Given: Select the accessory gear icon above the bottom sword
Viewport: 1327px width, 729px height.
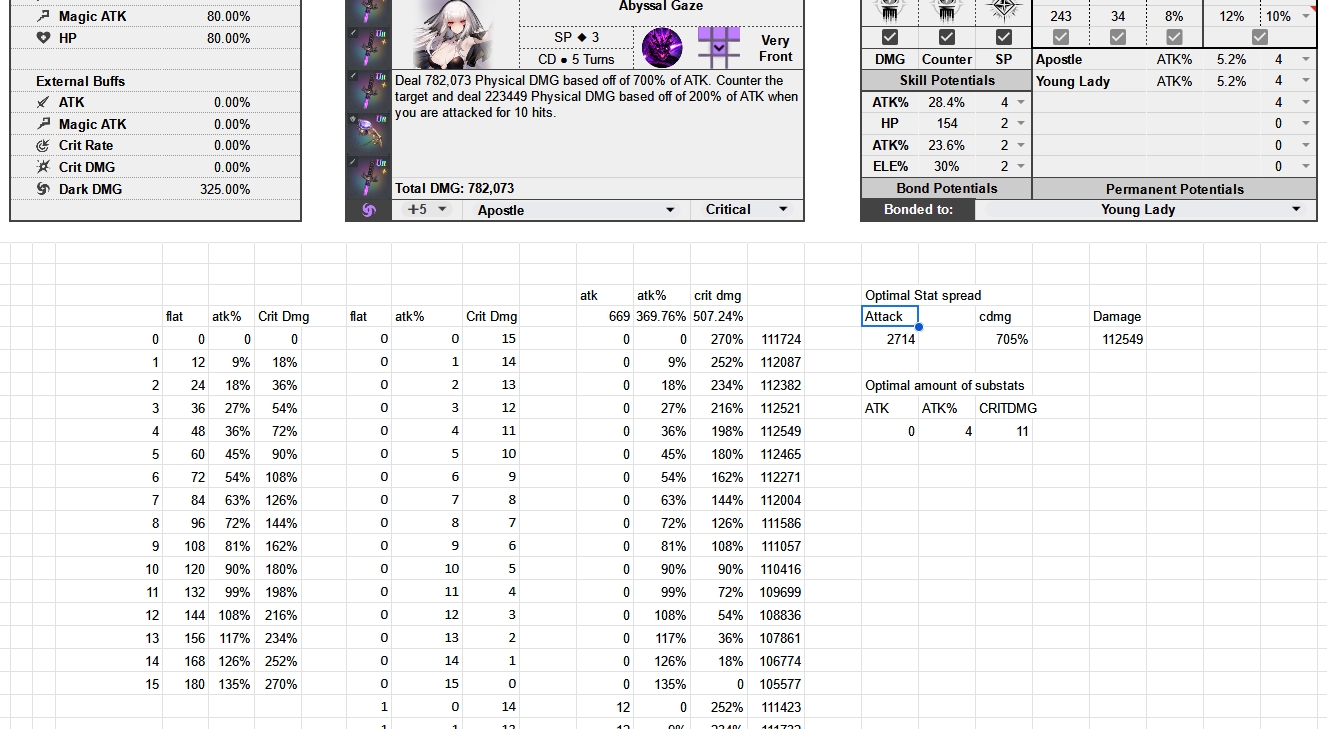Looking at the screenshot, I should pyautogui.click(x=368, y=132).
